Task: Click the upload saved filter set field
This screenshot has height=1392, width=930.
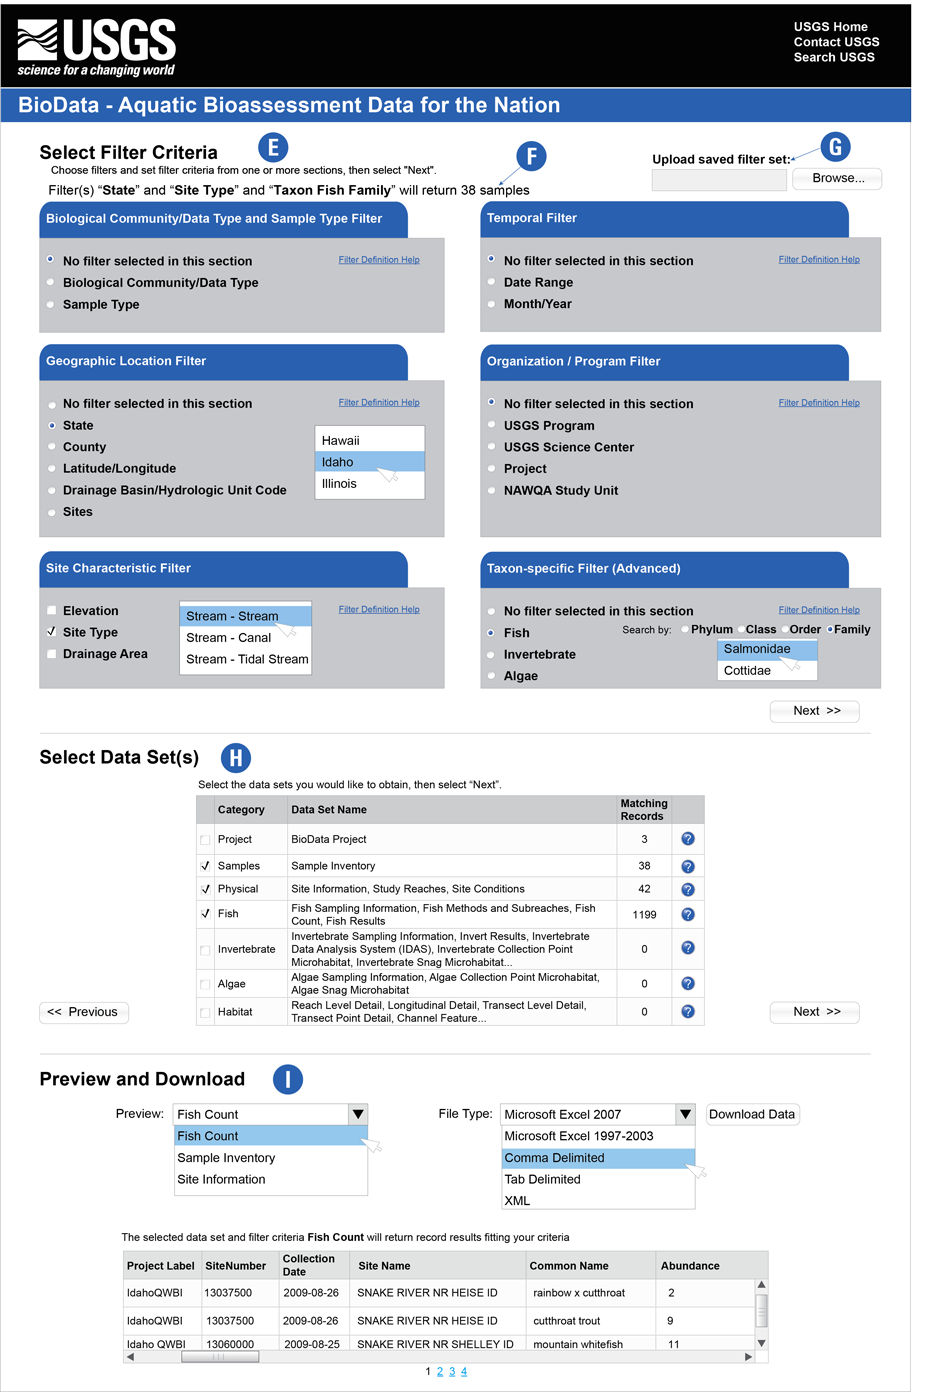Action: [718, 179]
